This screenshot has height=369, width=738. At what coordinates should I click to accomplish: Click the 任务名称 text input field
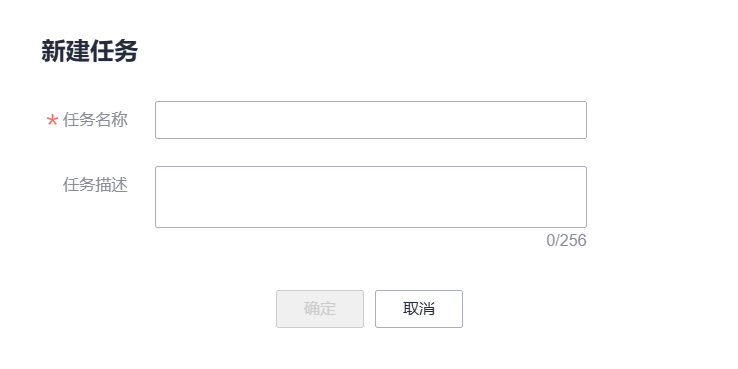point(371,120)
